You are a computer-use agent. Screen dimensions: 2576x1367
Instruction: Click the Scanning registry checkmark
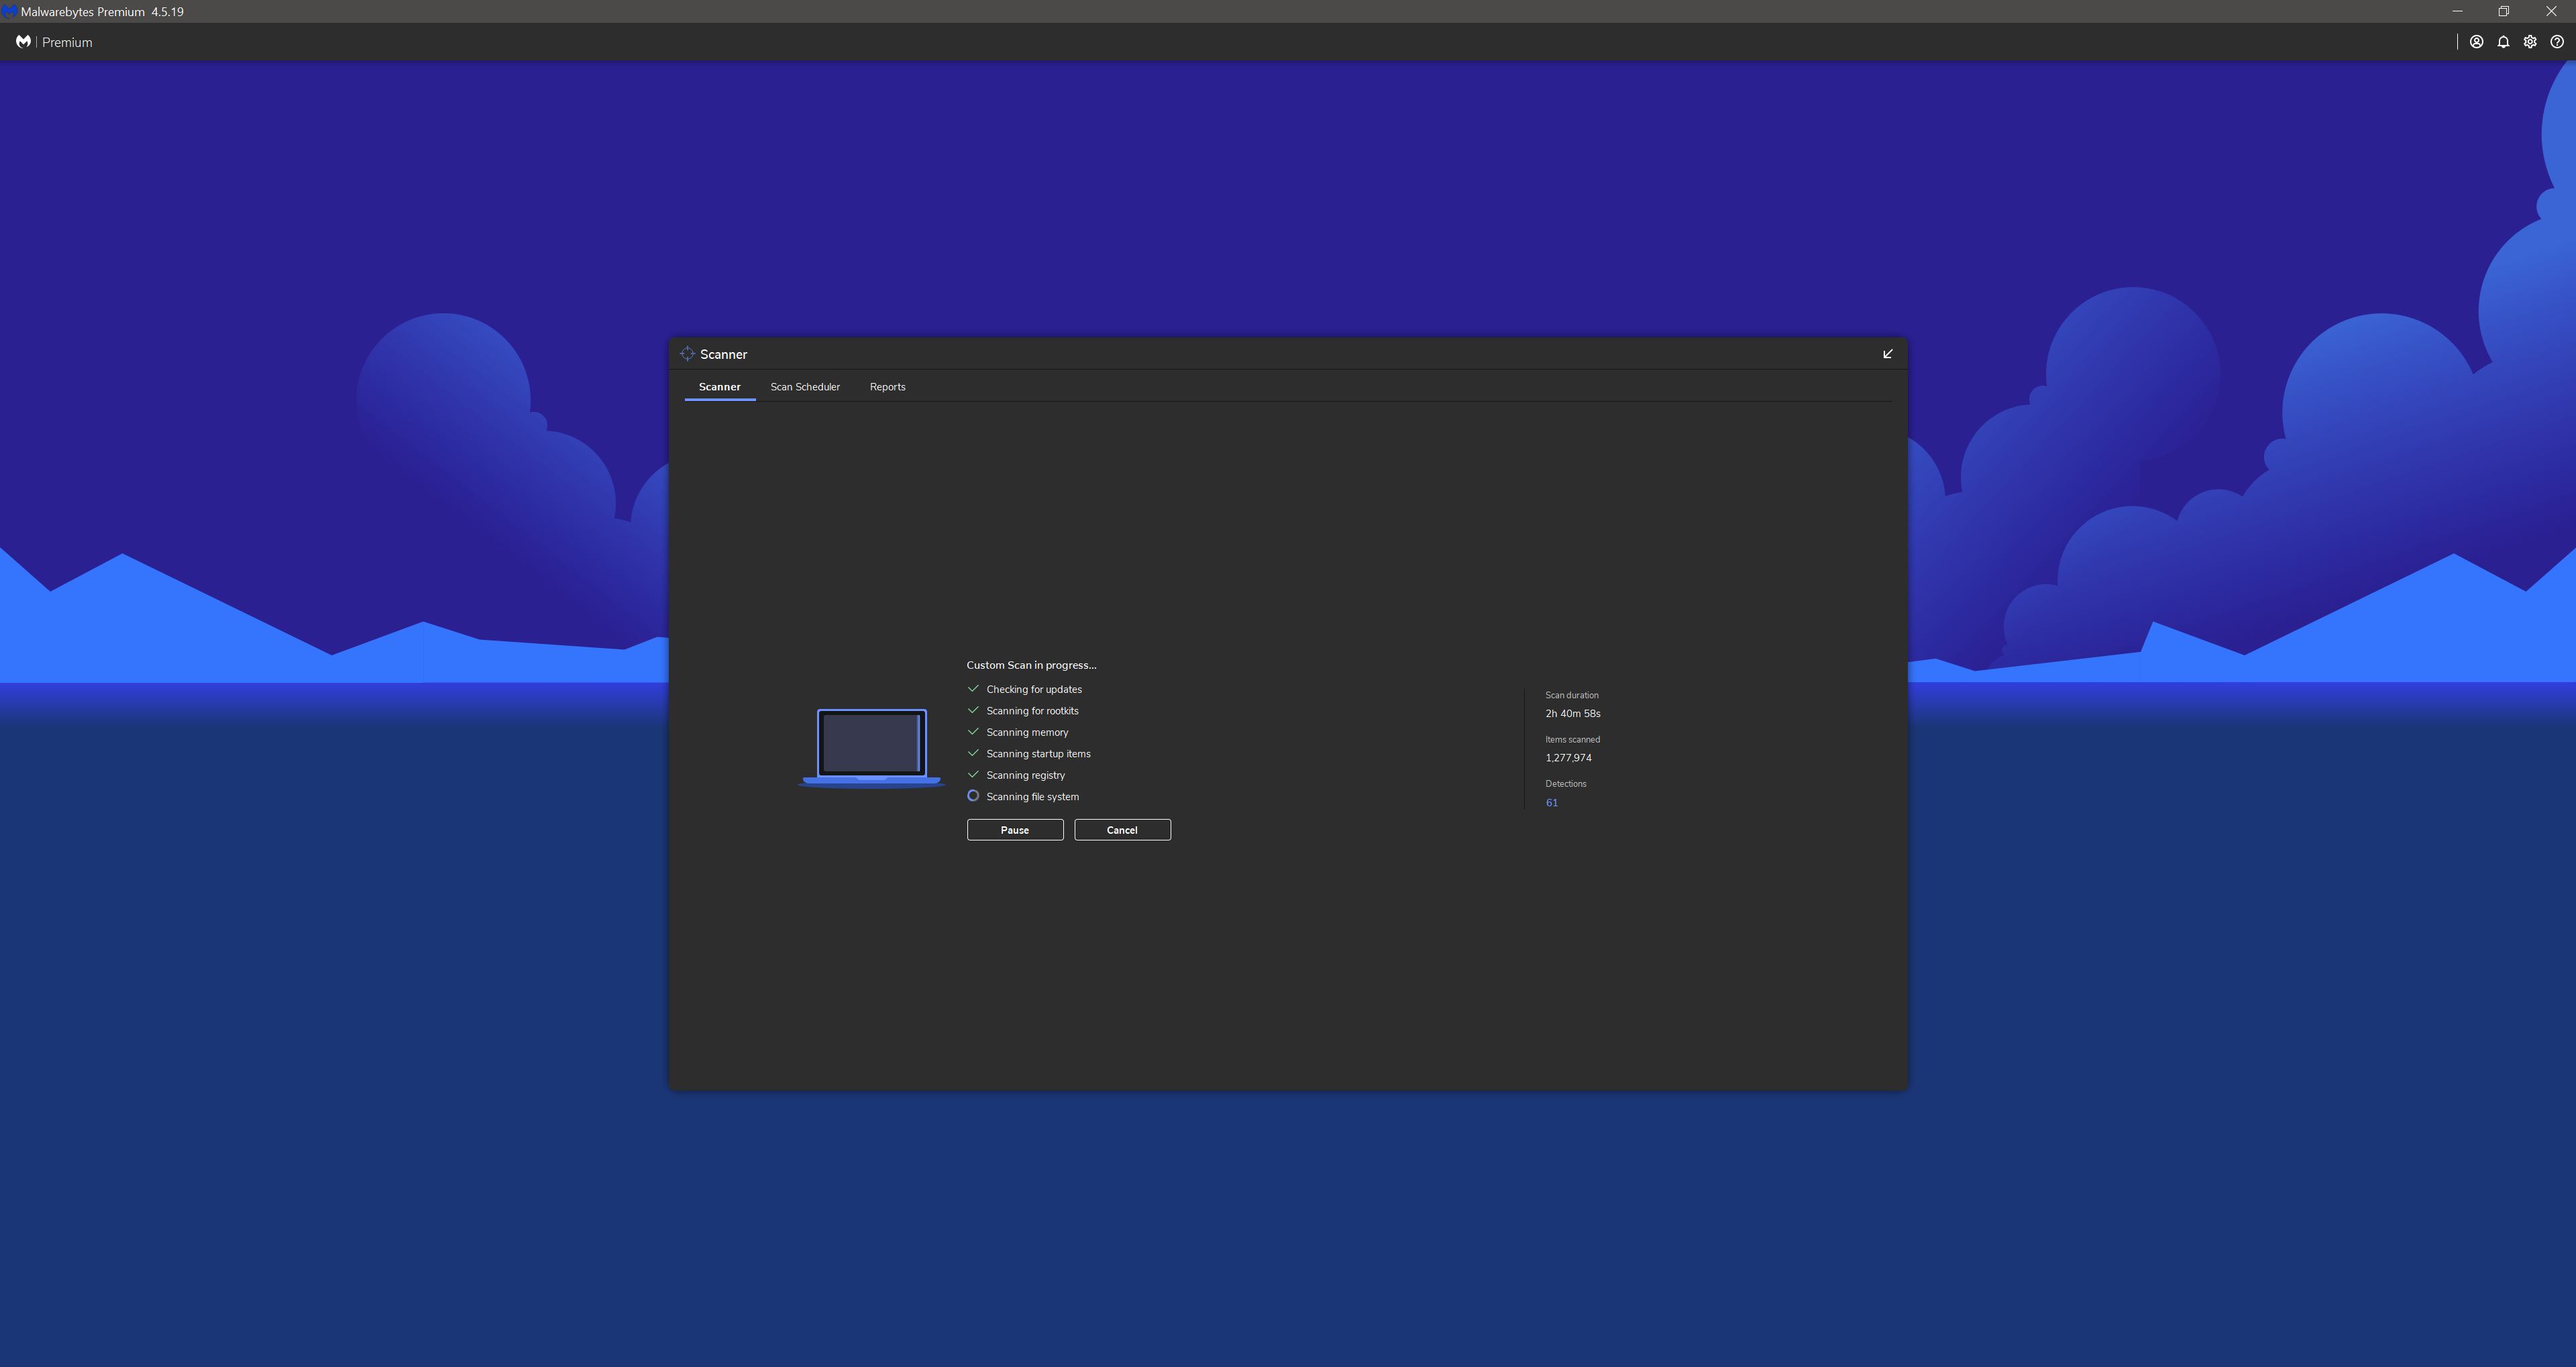tap(973, 775)
